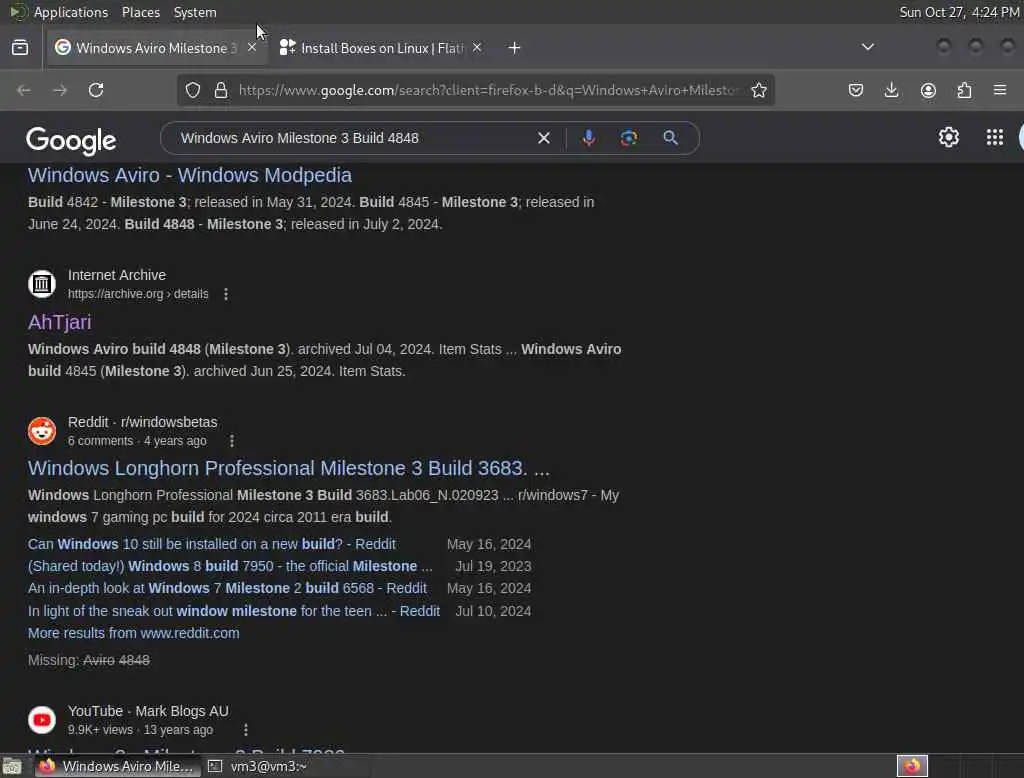This screenshot has height=778, width=1024.
Task: Open Windows 8 build 7950 Reddit link
Action: click(x=230, y=566)
